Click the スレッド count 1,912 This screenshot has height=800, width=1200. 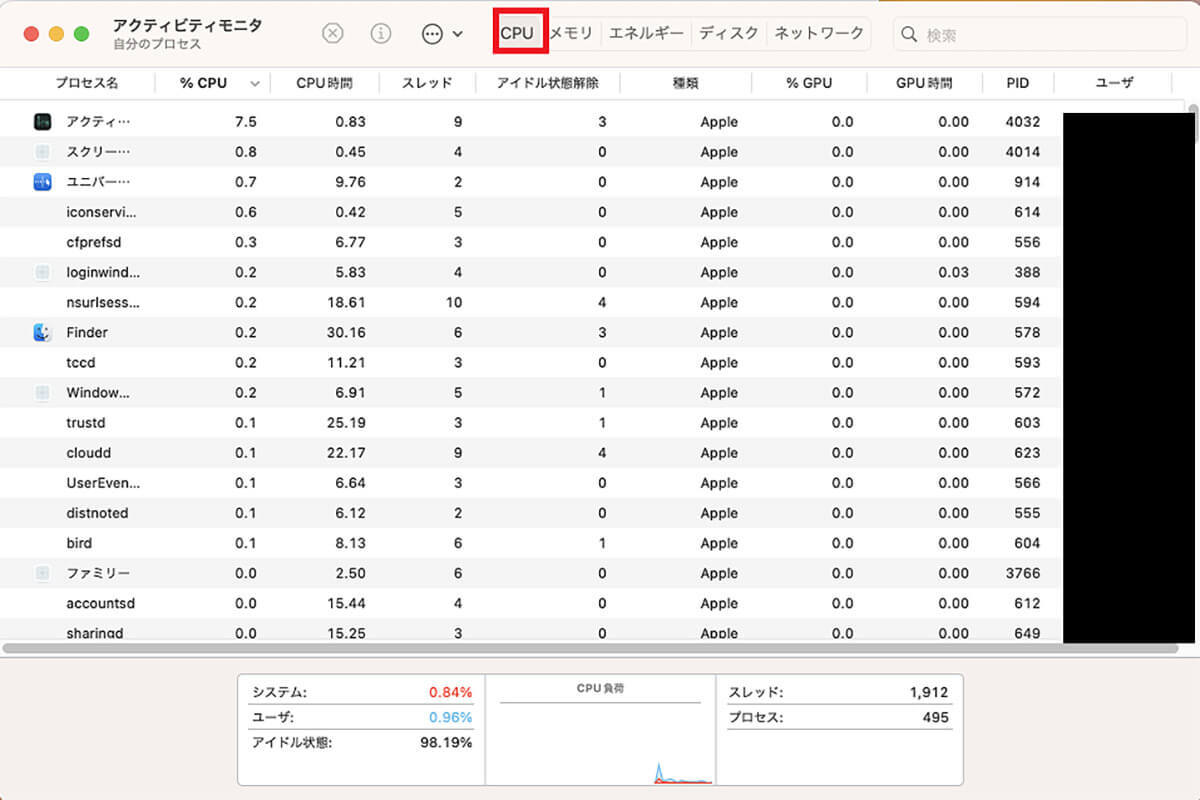tap(838, 692)
